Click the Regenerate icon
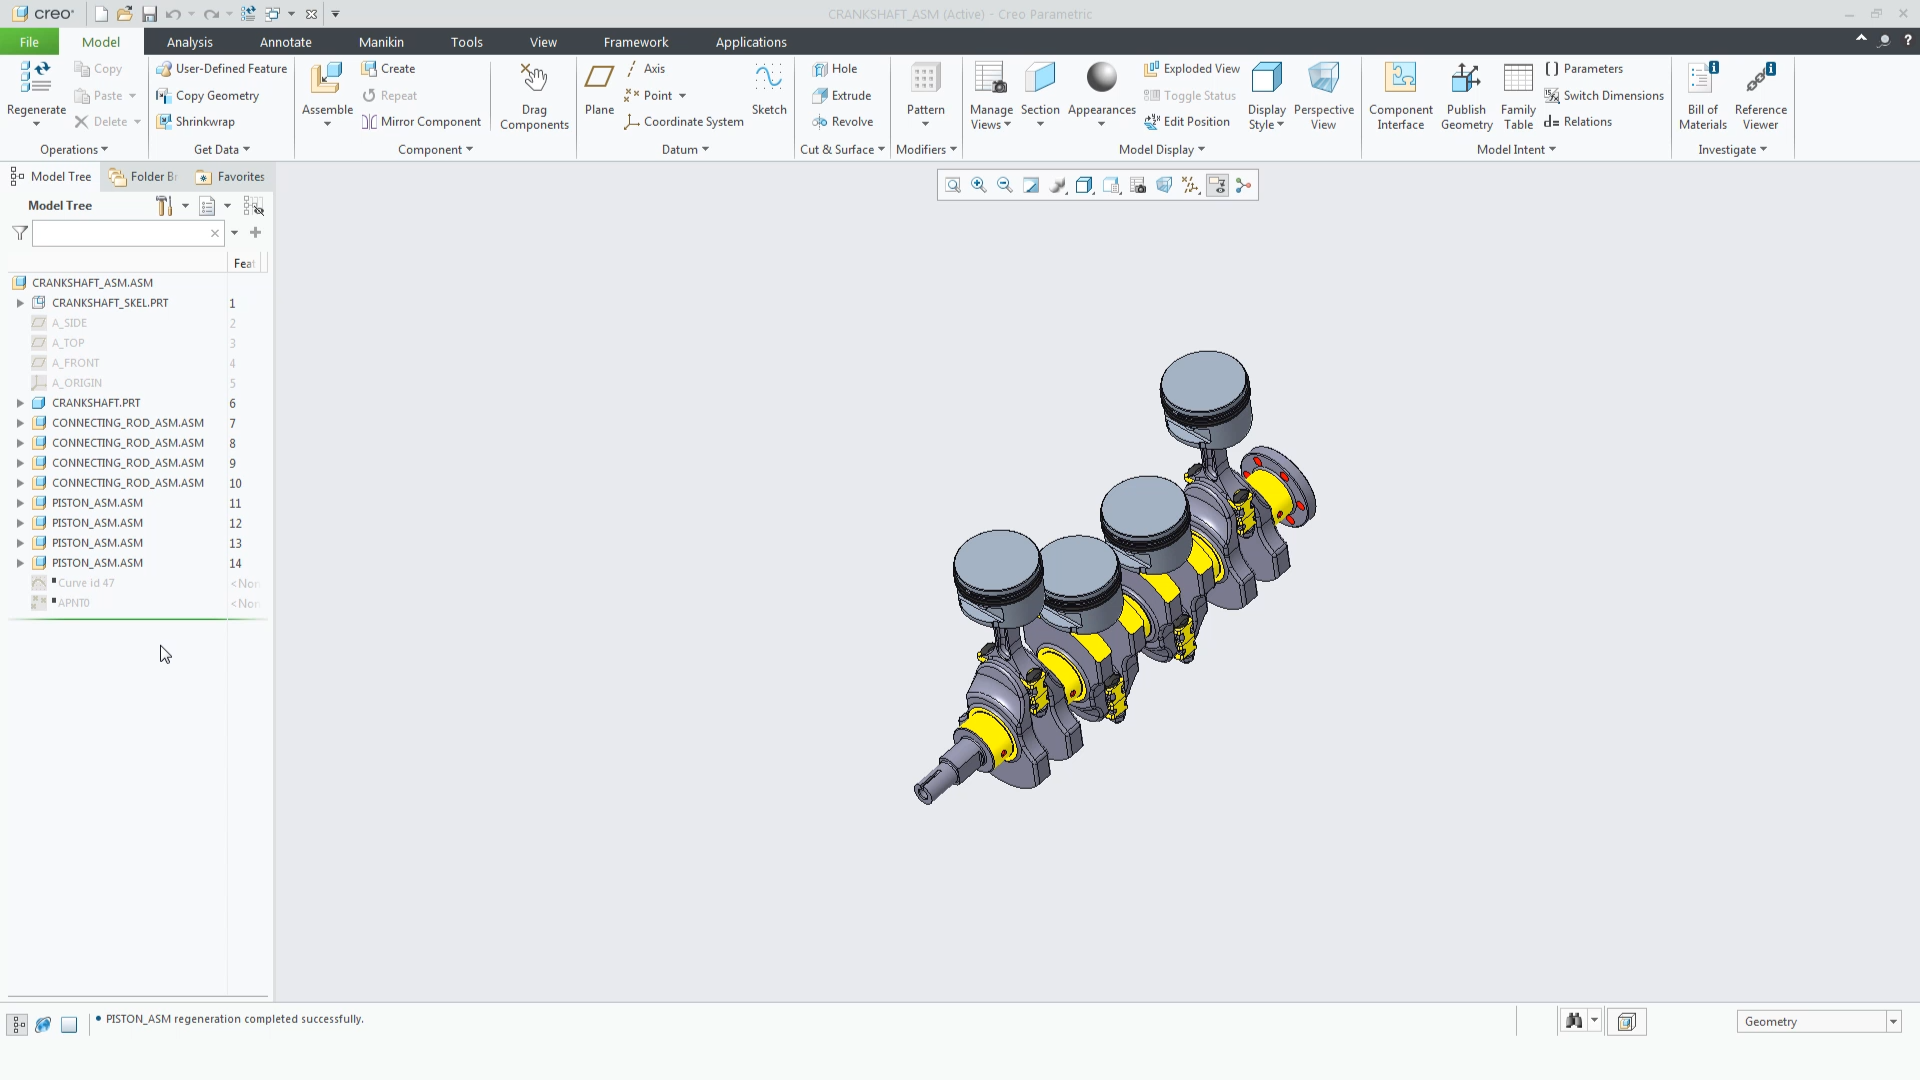Viewport: 1920px width, 1080px height. click(x=36, y=78)
